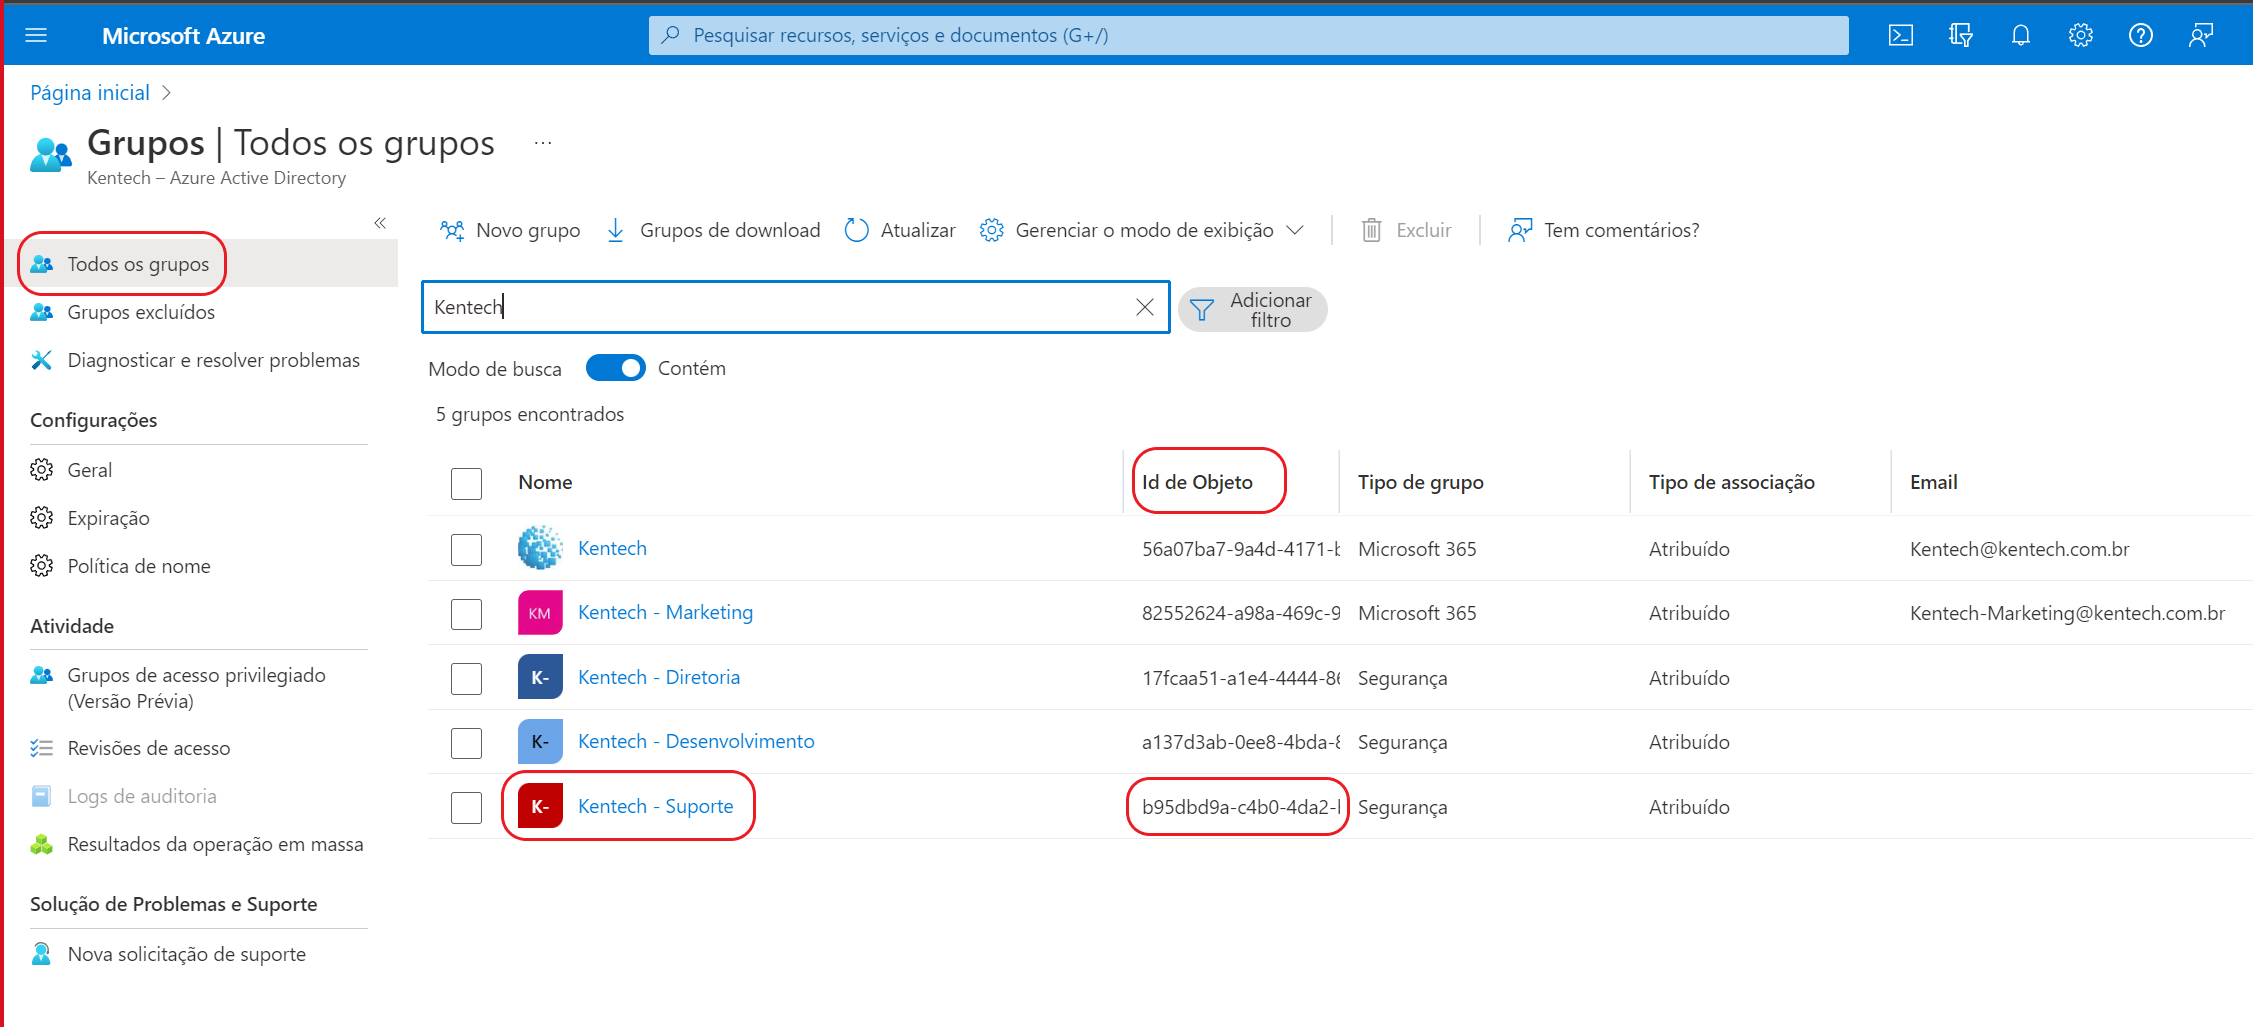Screen dimensions: 2253x1027
Task: Click the Tipo de associação column header
Action: [x=1731, y=482]
